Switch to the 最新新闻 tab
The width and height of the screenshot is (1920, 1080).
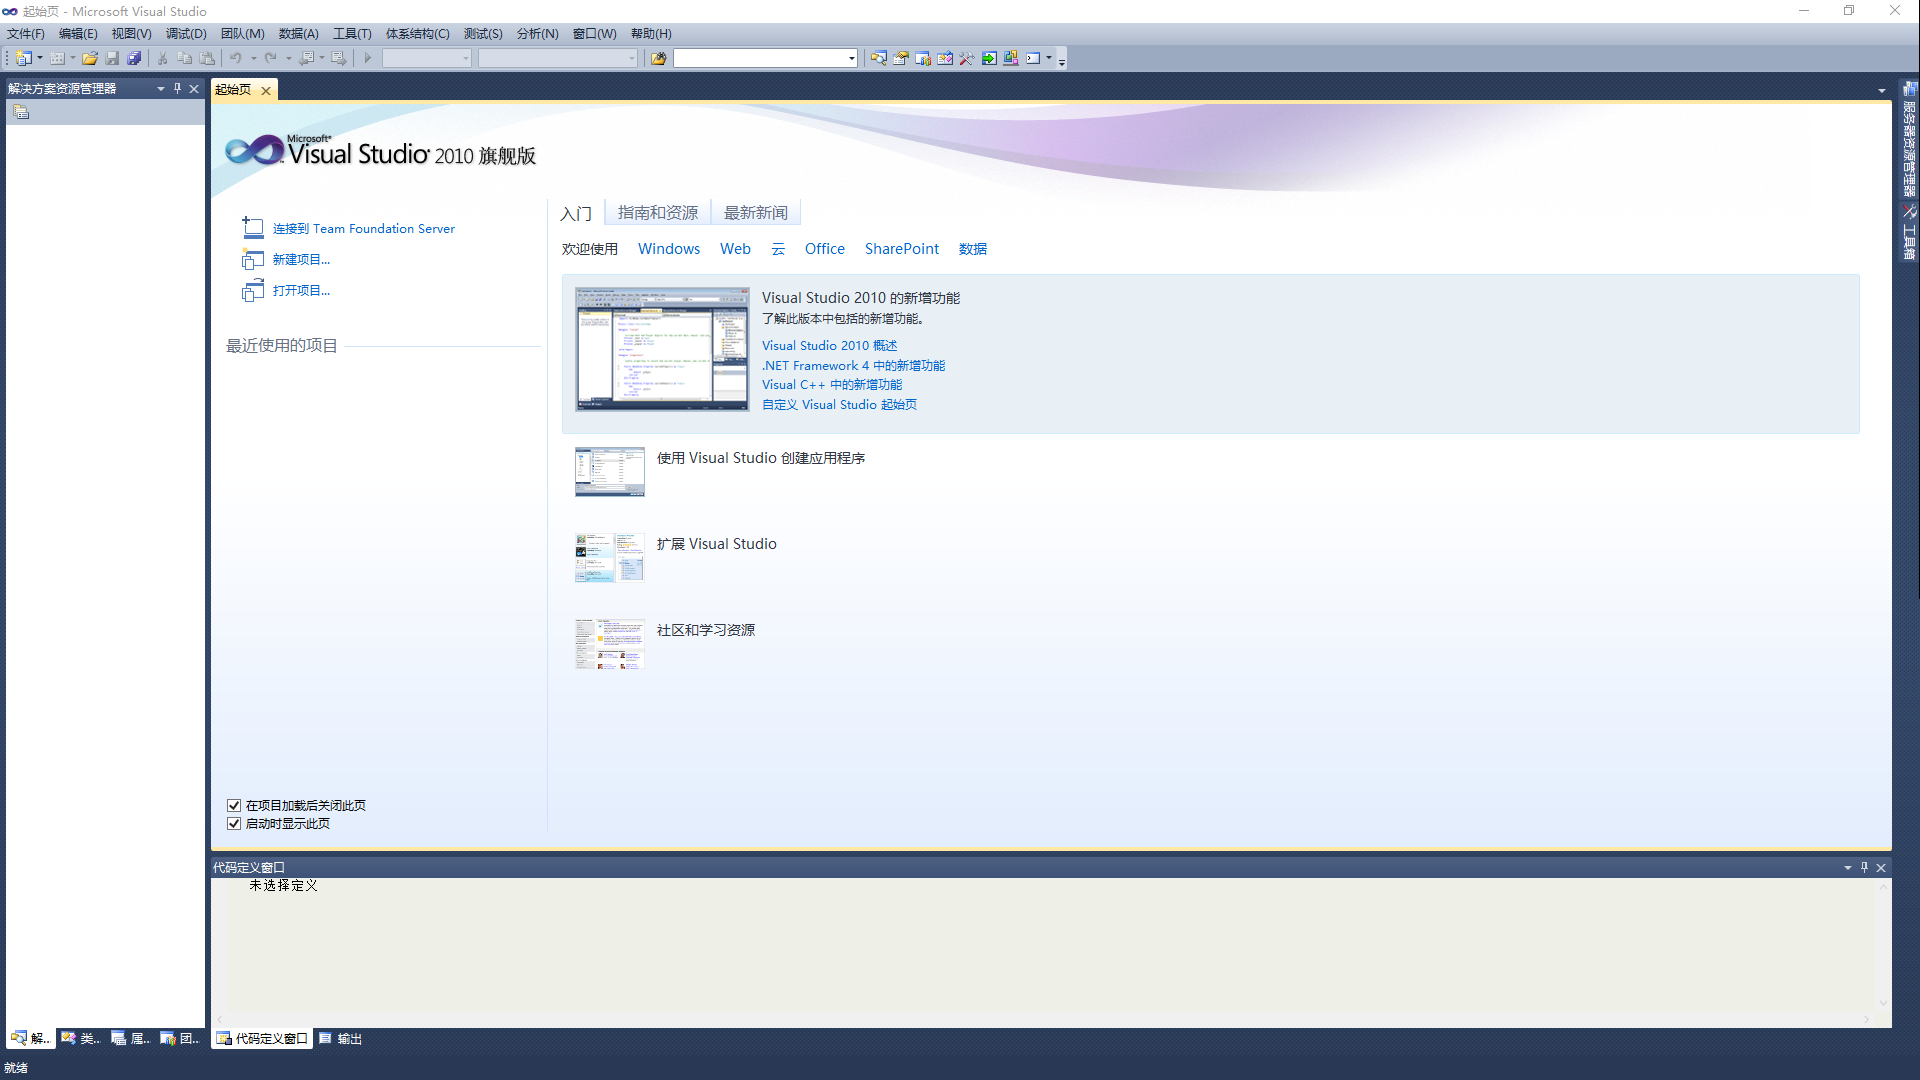756,212
